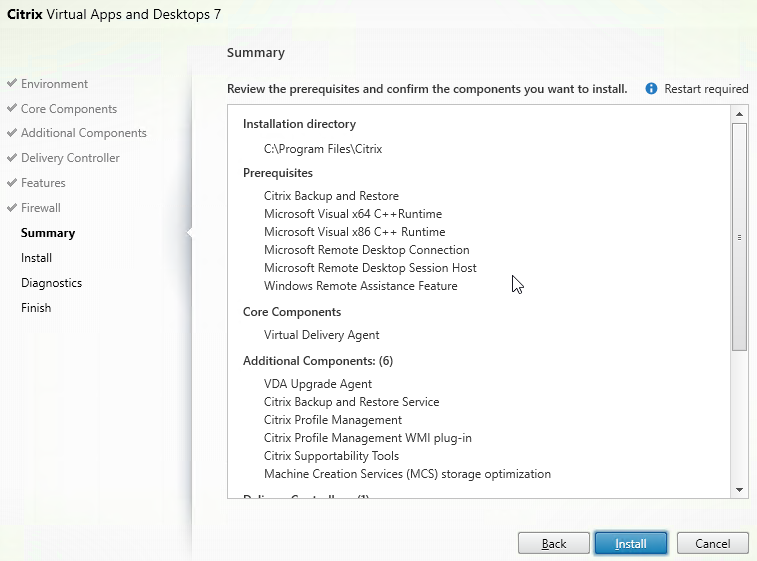Click Citrix Backup and Restore Service entry
Image resolution: width=757 pixels, height=561 pixels.
351,402
